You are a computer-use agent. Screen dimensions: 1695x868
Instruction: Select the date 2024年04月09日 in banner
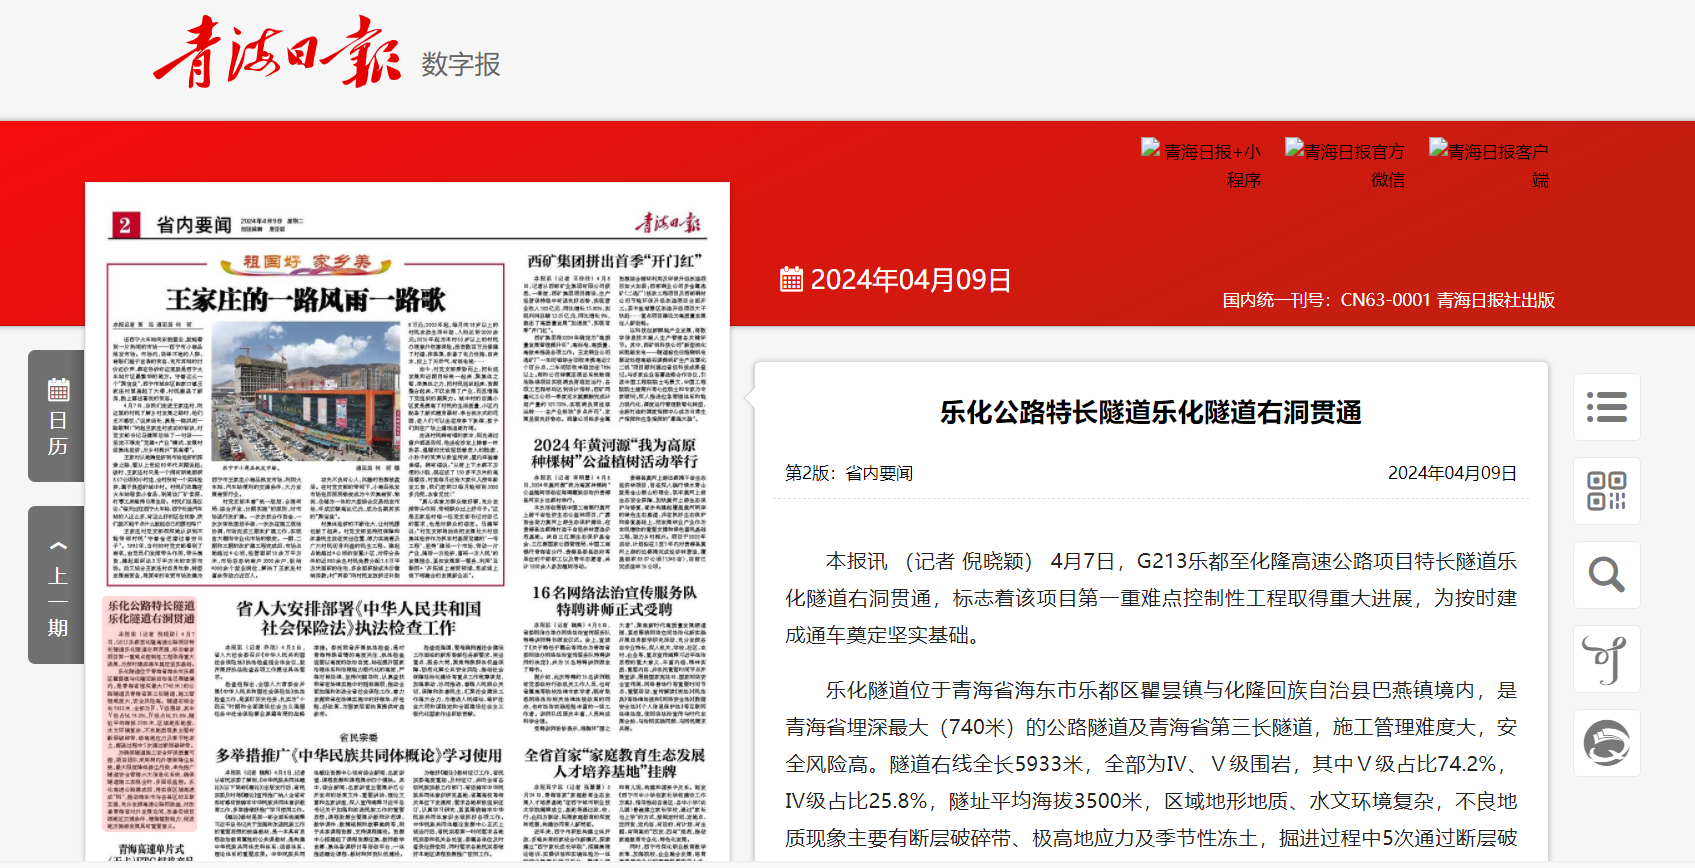pos(911,280)
